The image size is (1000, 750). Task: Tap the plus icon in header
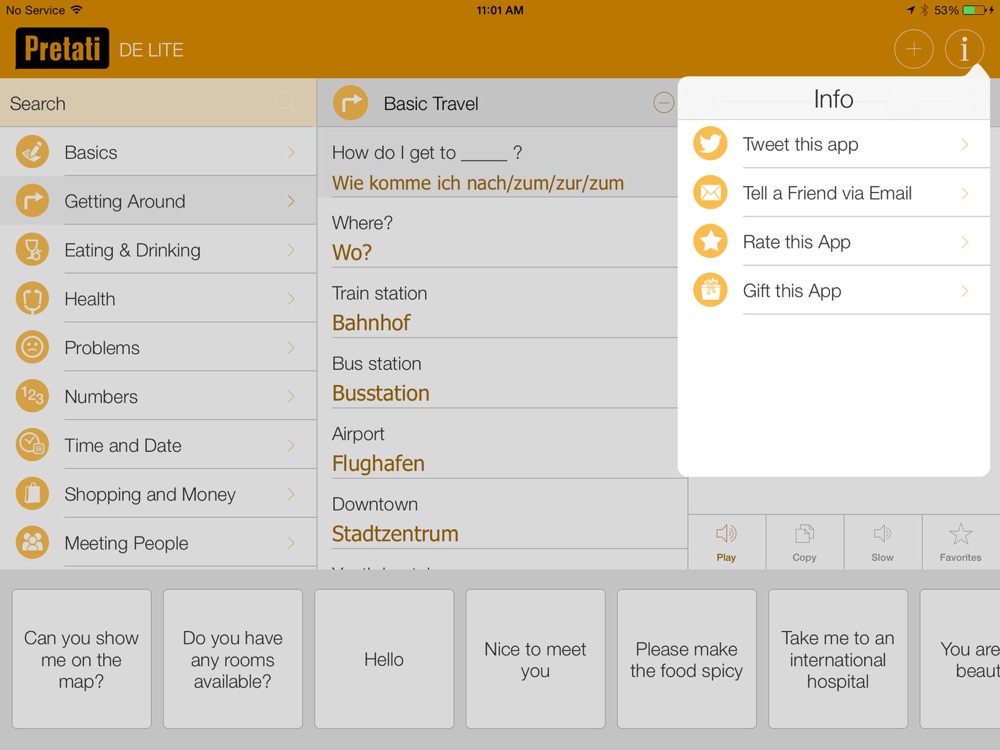(x=913, y=49)
